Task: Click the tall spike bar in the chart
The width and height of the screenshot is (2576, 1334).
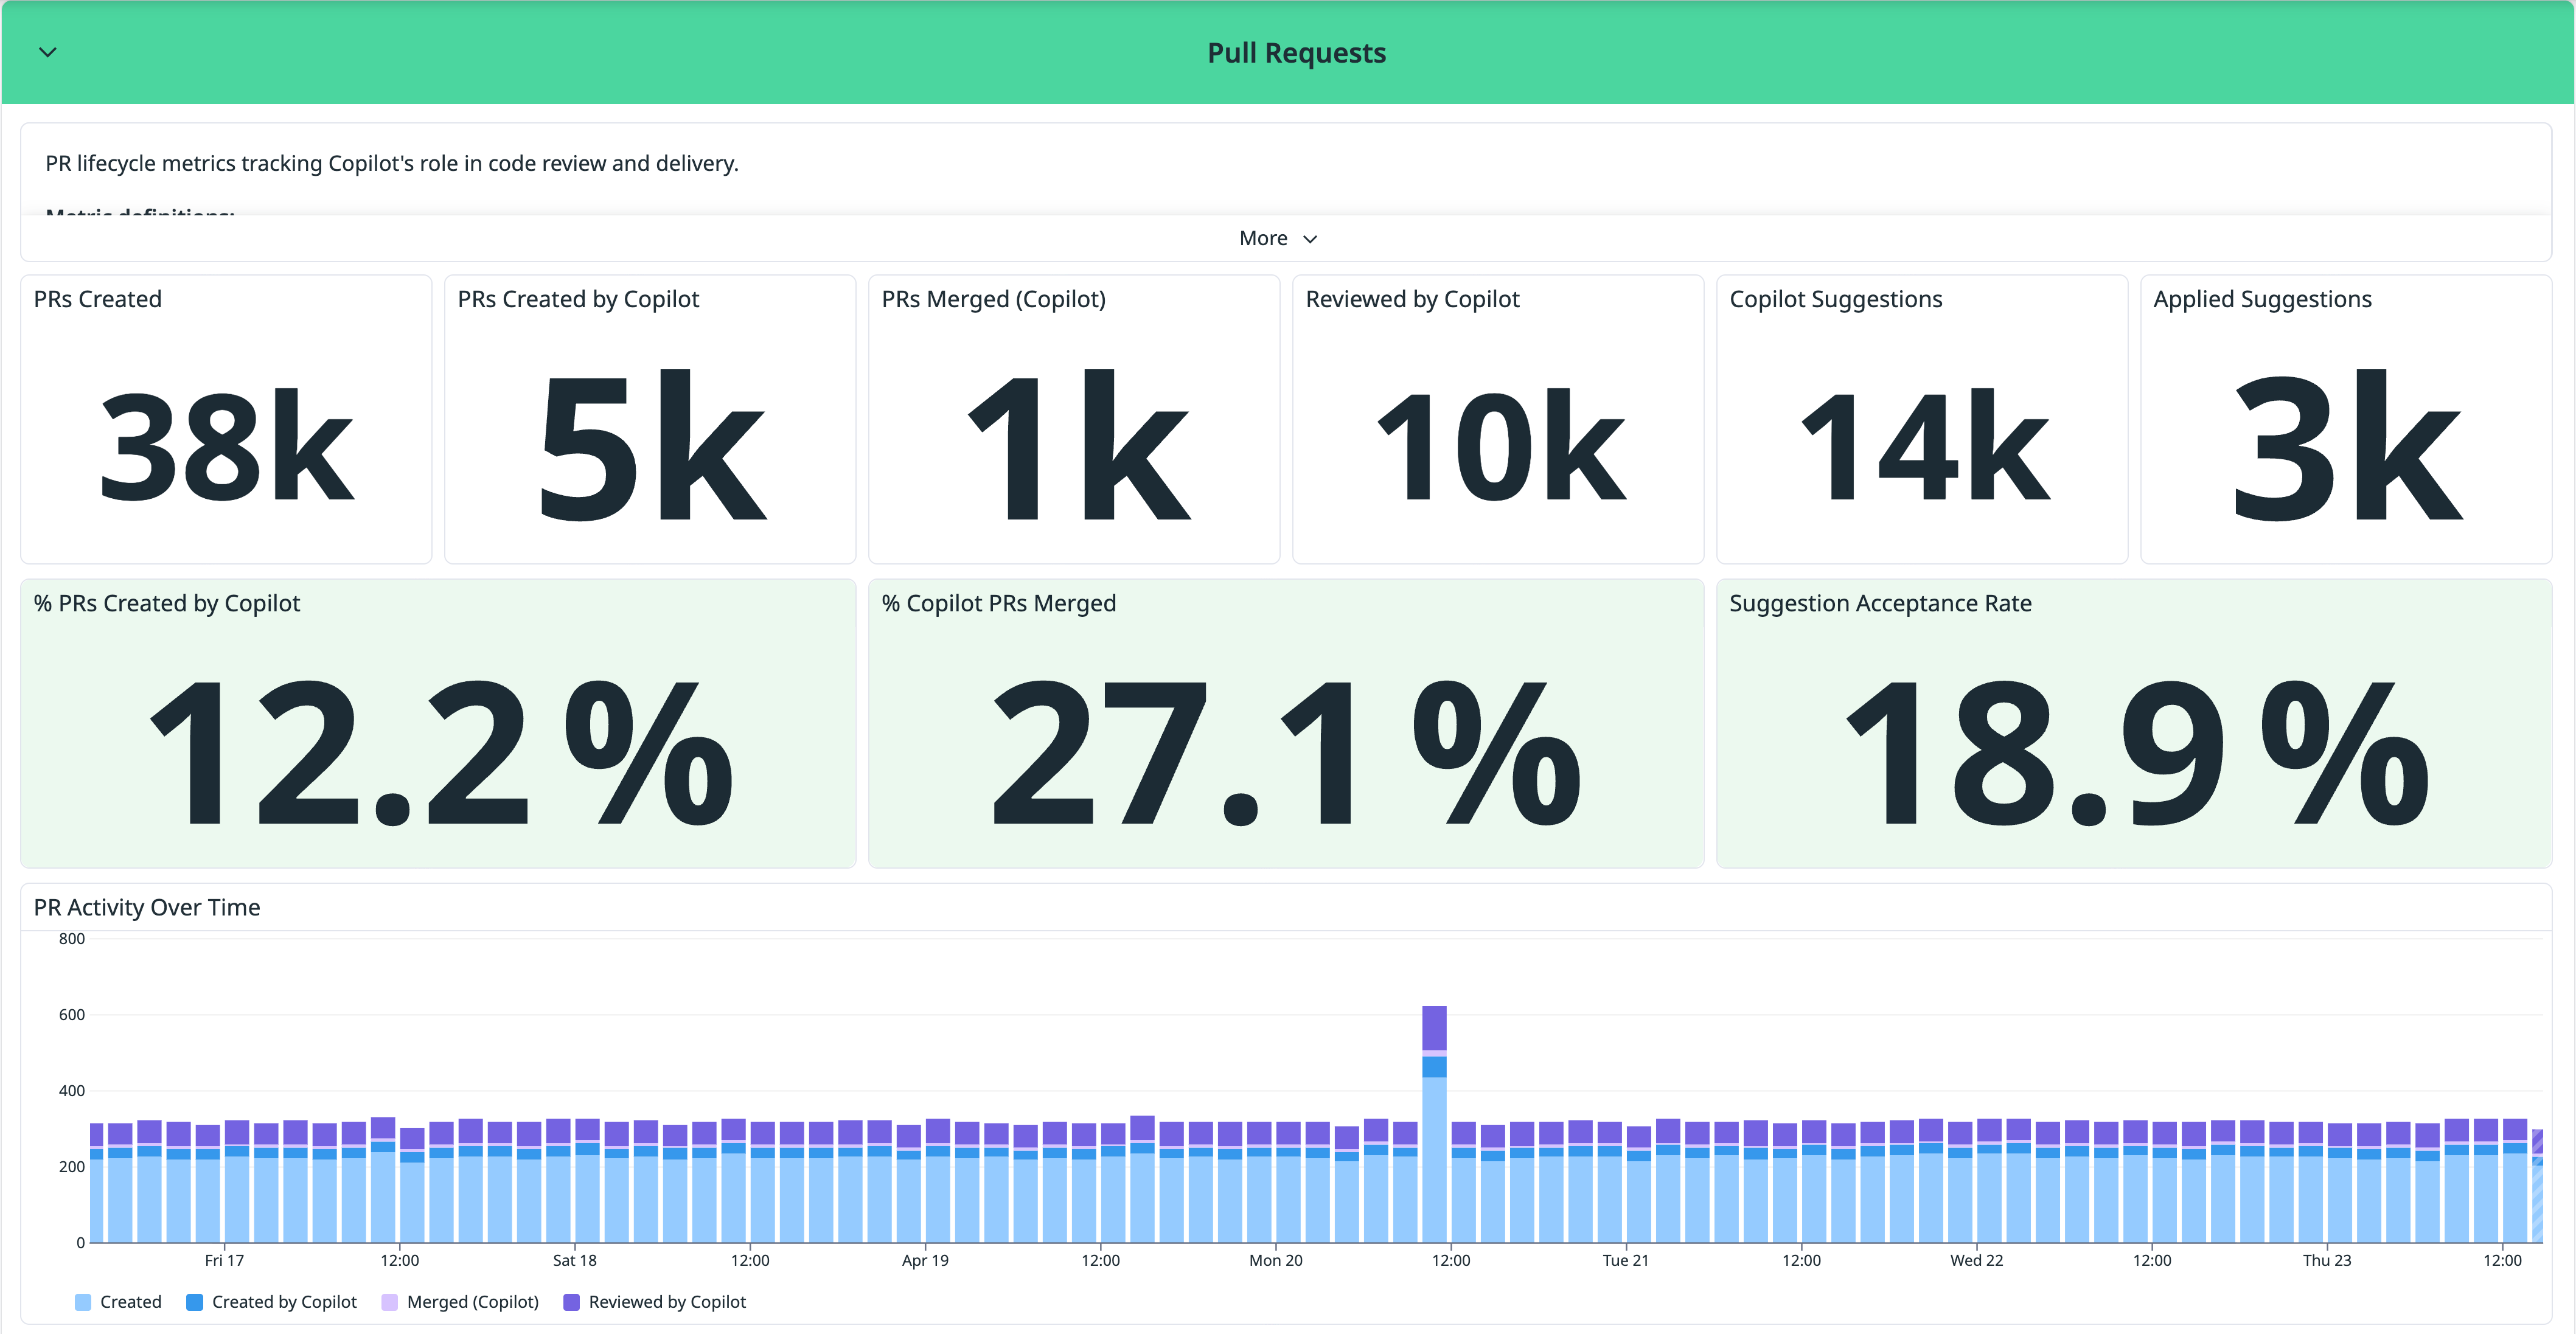Action: [1434, 1124]
